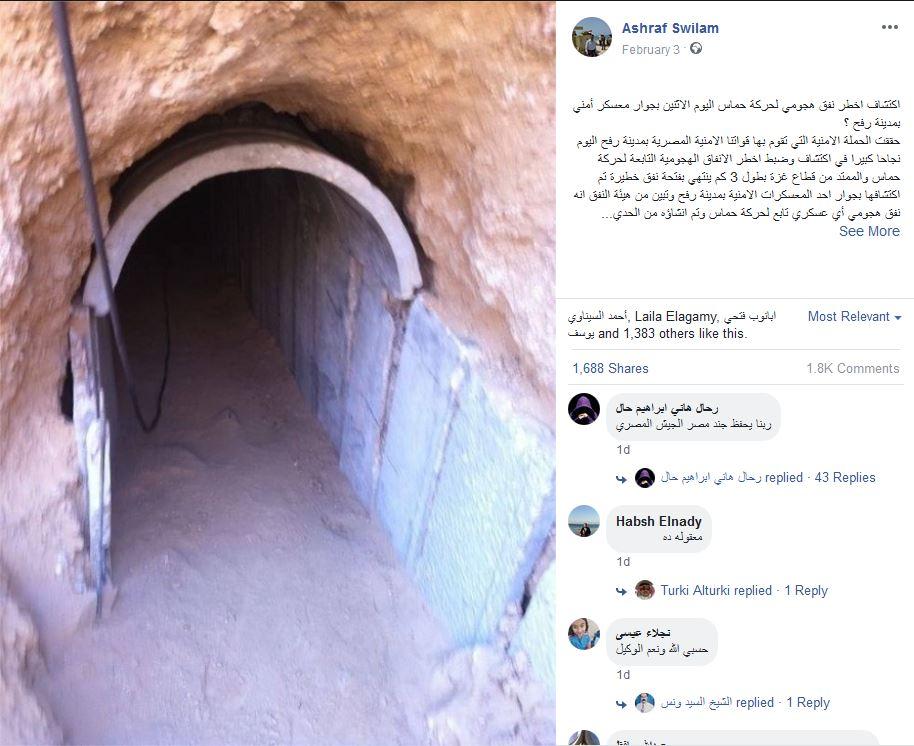
Task: Open the tunnel photo
Action: pyautogui.click(x=277, y=373)
